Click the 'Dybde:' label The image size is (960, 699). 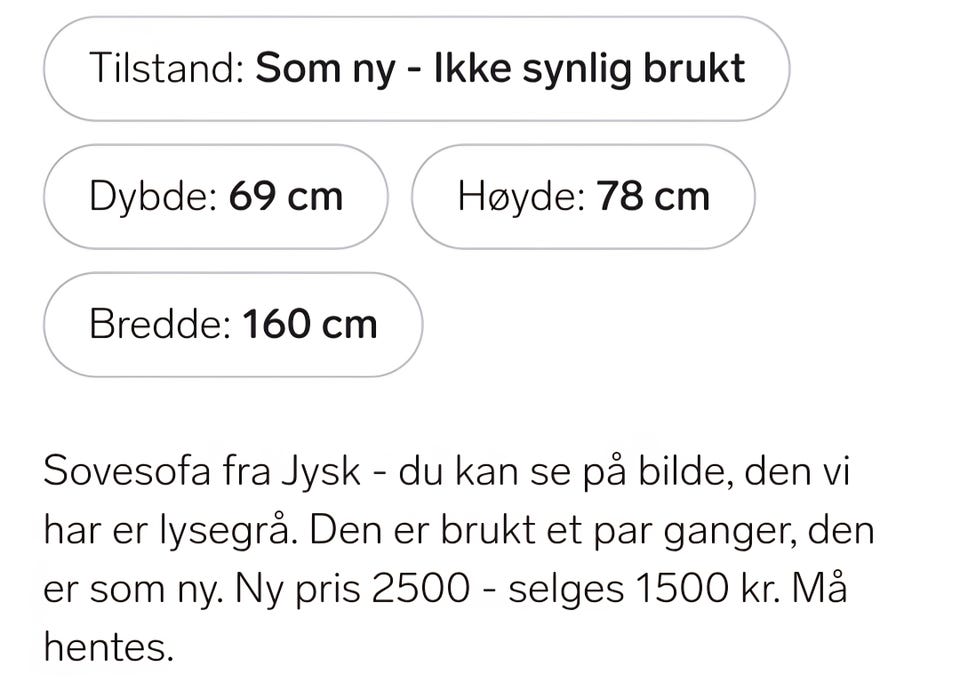pyautogui.click(x=154, y=197)
